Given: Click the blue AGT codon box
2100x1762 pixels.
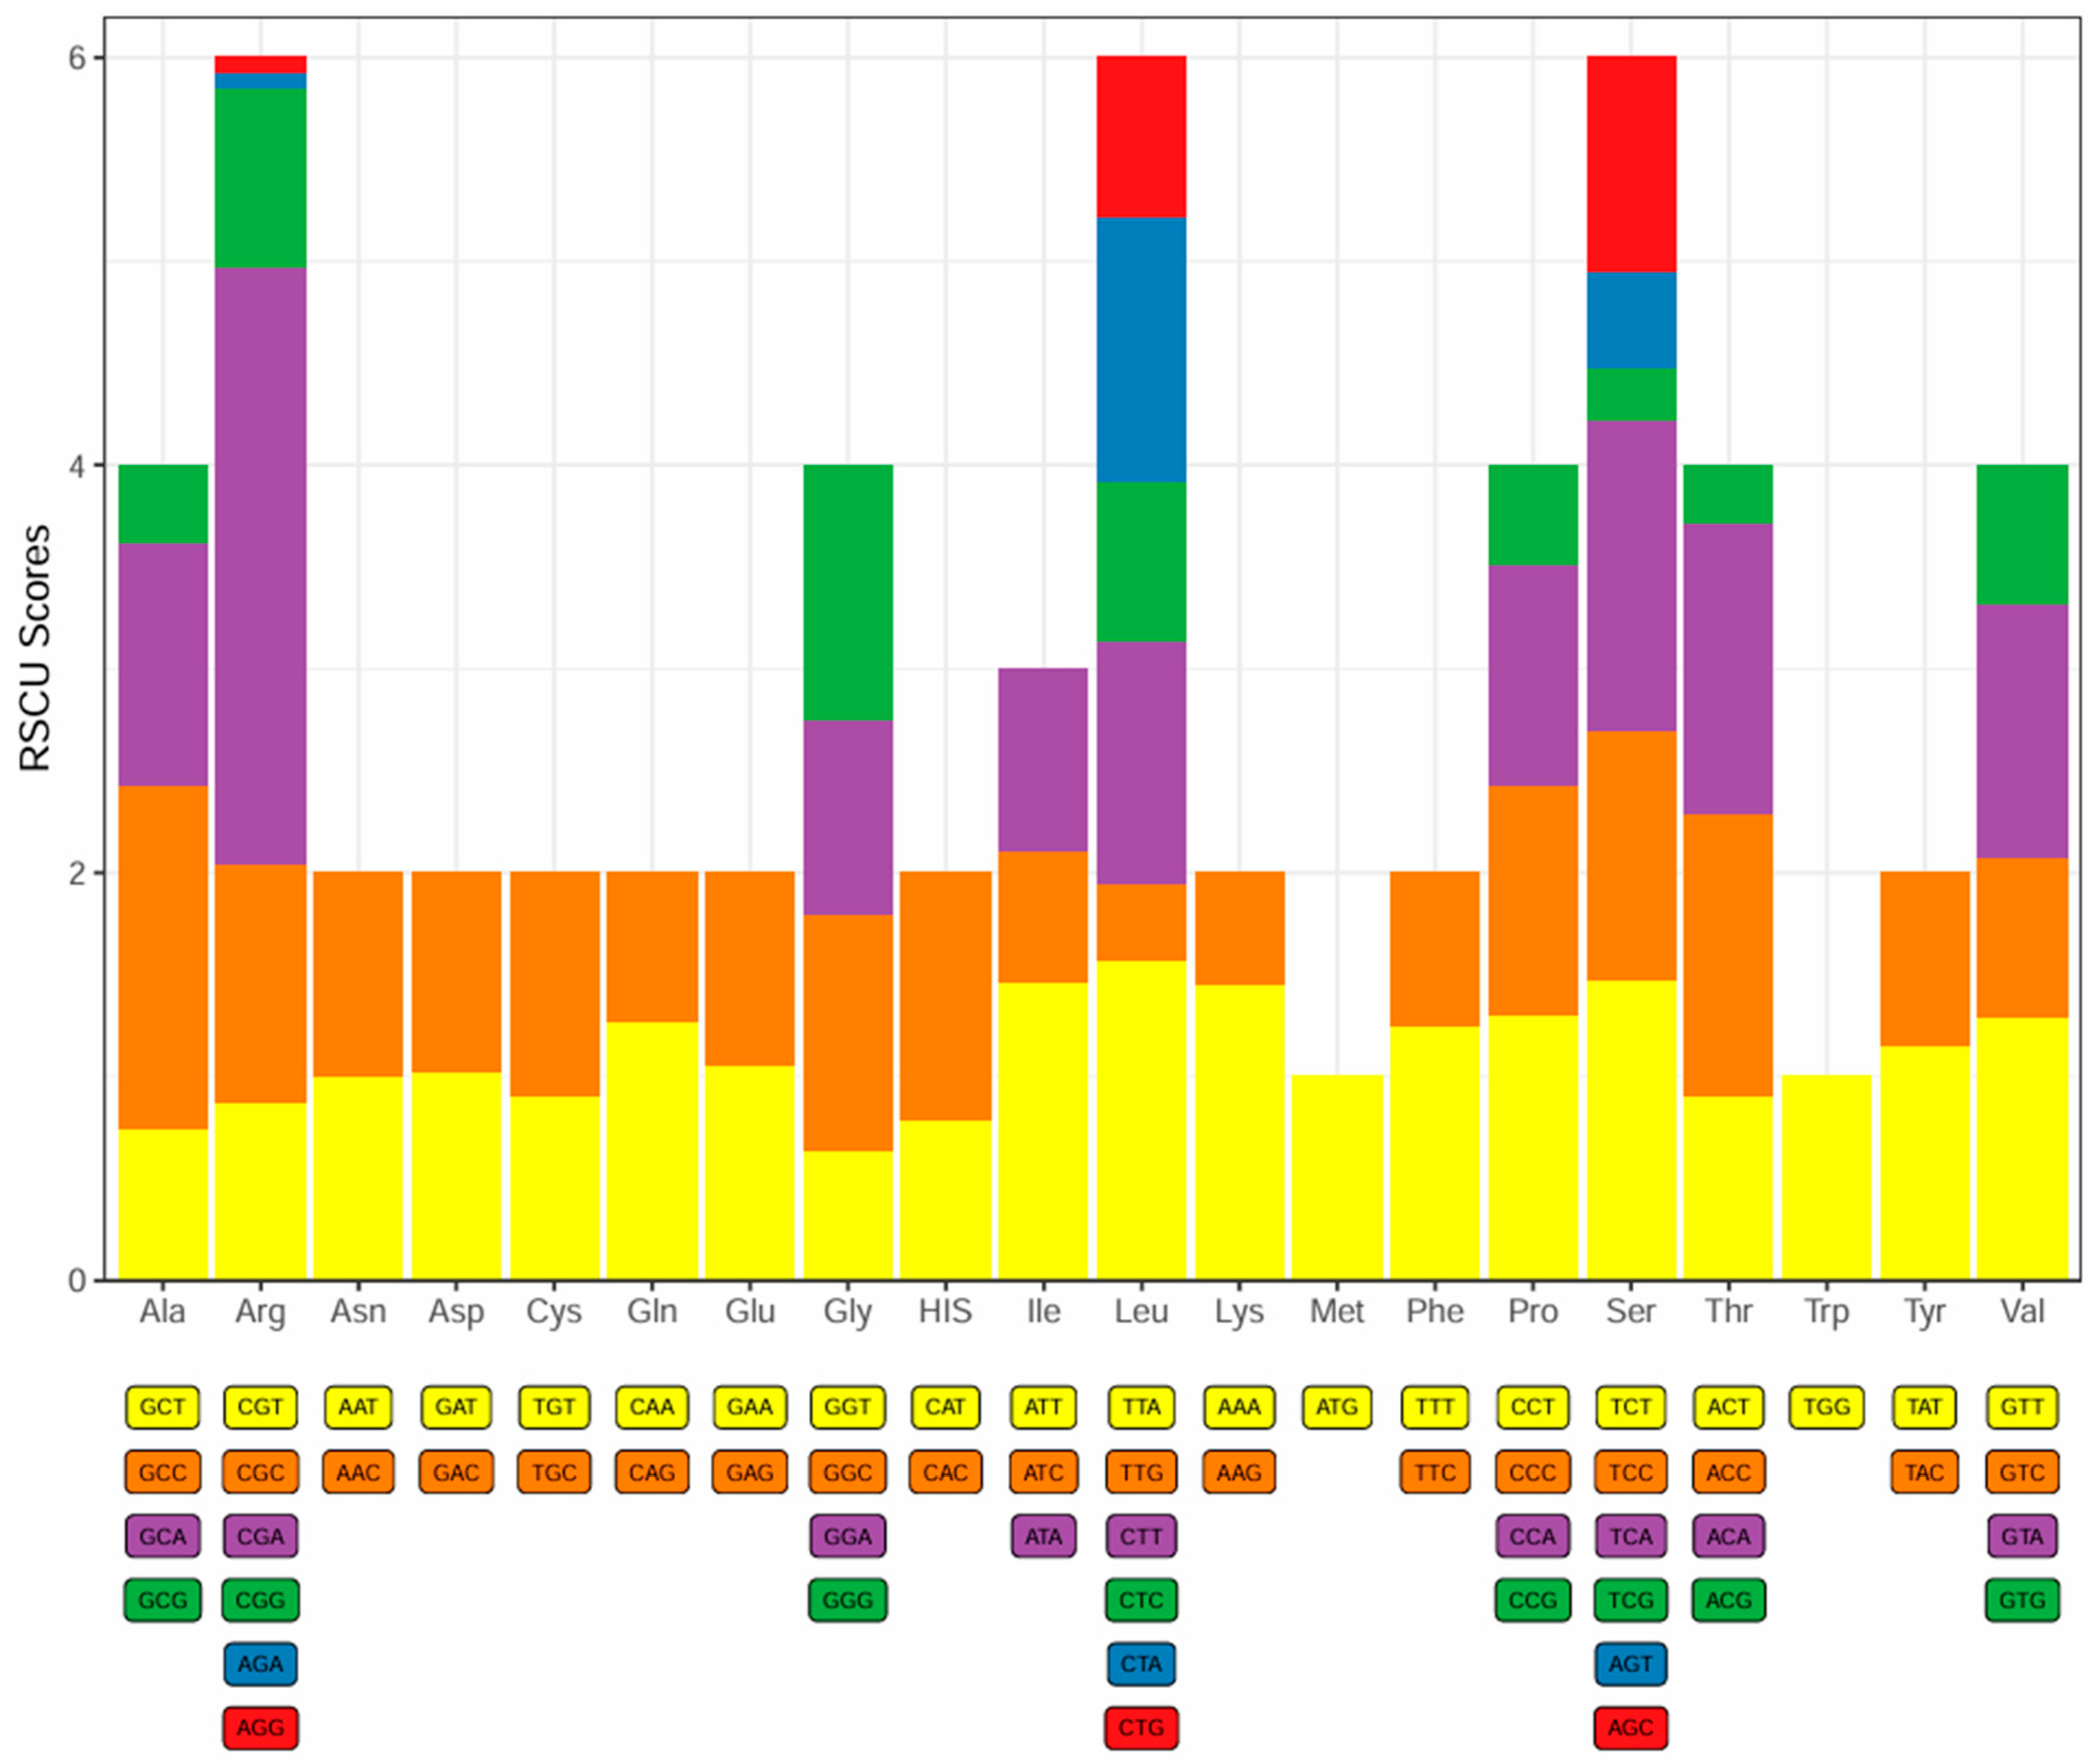Looking at the screenshot, I should [x=1630, y=1664].
